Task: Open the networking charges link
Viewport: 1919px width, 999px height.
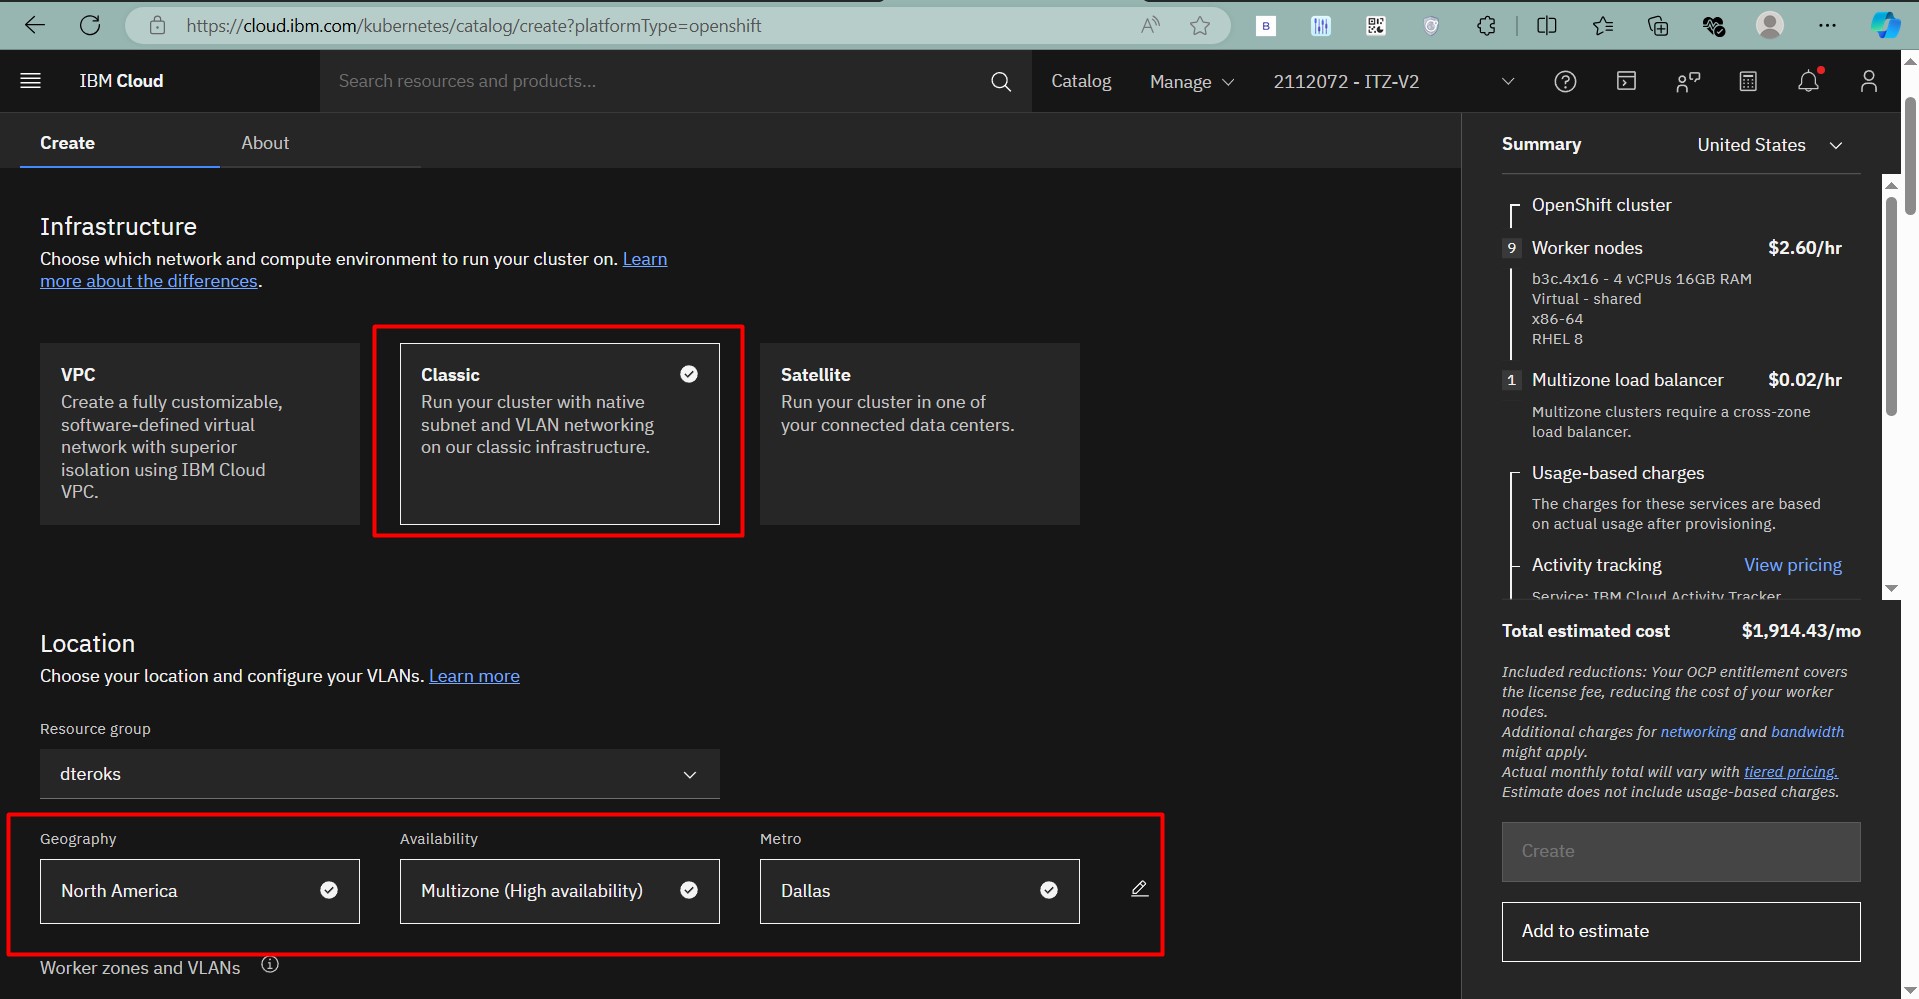Action: coord(1698,732)
